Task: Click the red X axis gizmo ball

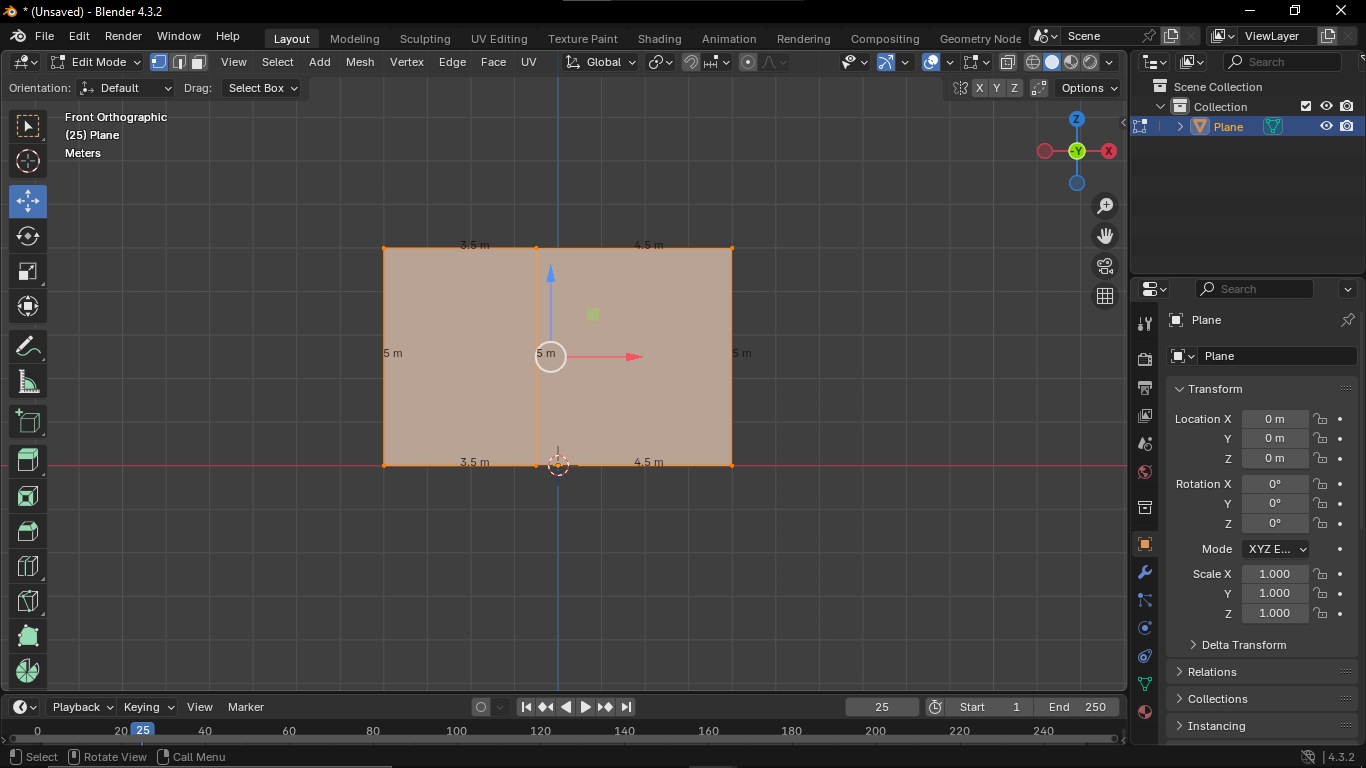Action: pos(1109,151)
